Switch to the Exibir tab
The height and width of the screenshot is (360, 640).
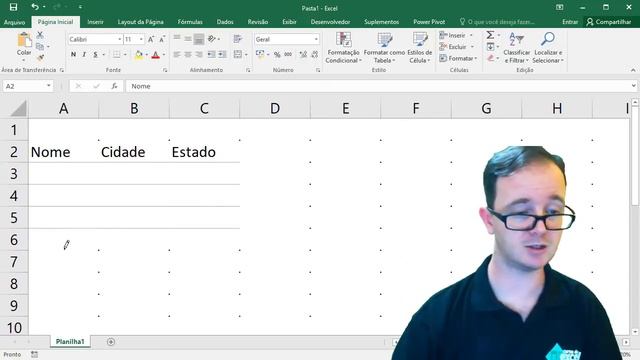click(x=289, y=22)
